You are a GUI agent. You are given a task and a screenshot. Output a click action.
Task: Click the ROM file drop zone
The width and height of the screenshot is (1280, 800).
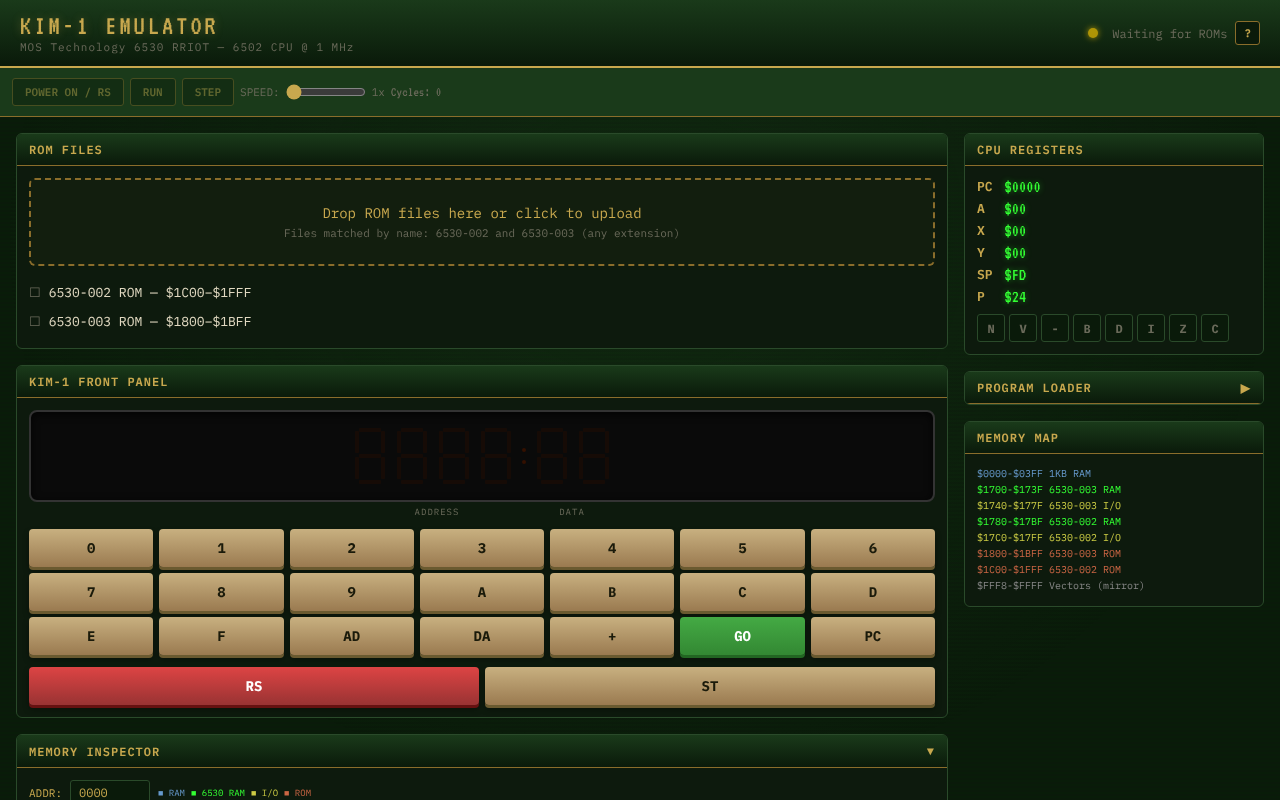tap(481, 222)
